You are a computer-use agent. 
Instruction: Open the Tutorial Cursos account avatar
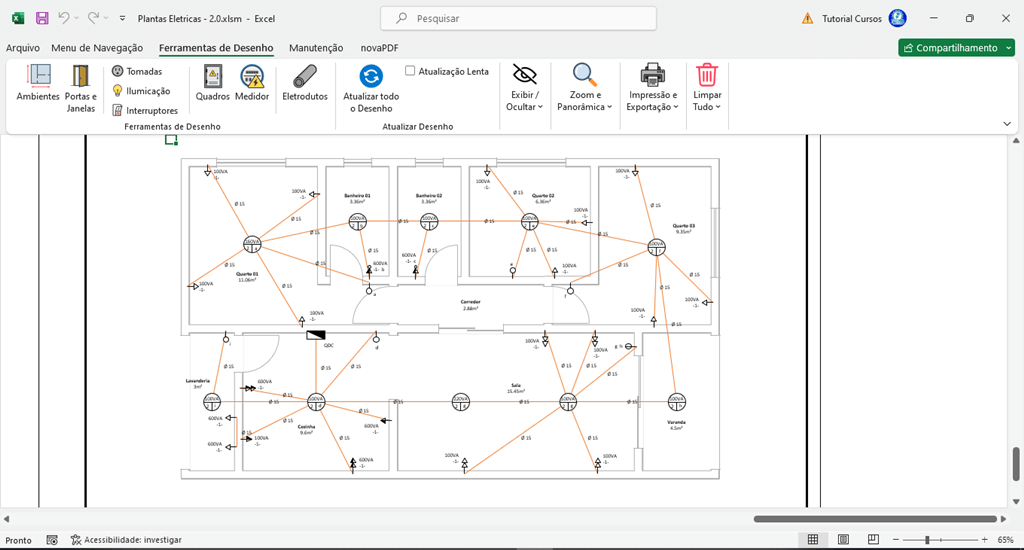tap(898, 18)
